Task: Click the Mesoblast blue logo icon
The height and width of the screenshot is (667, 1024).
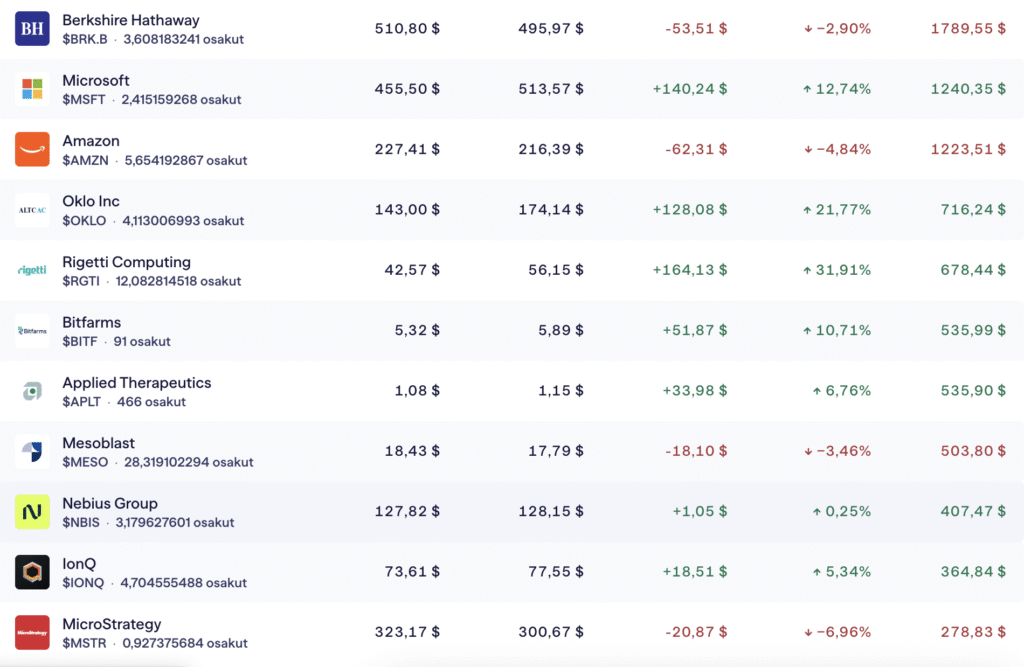Action: coord(32,452)
